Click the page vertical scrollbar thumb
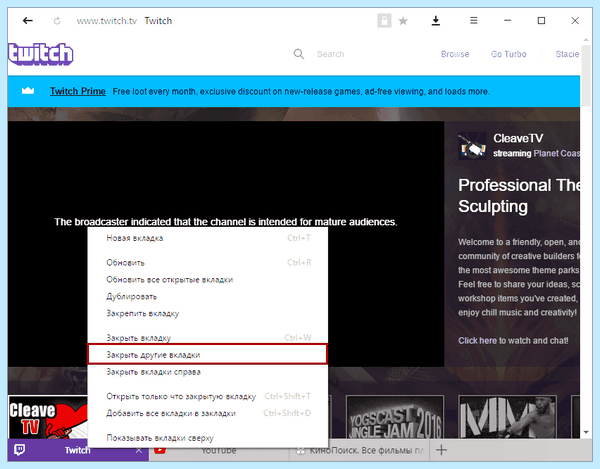The height and width of the screenshot is (469, 600). pyautogui.click(x=586, y=77)
